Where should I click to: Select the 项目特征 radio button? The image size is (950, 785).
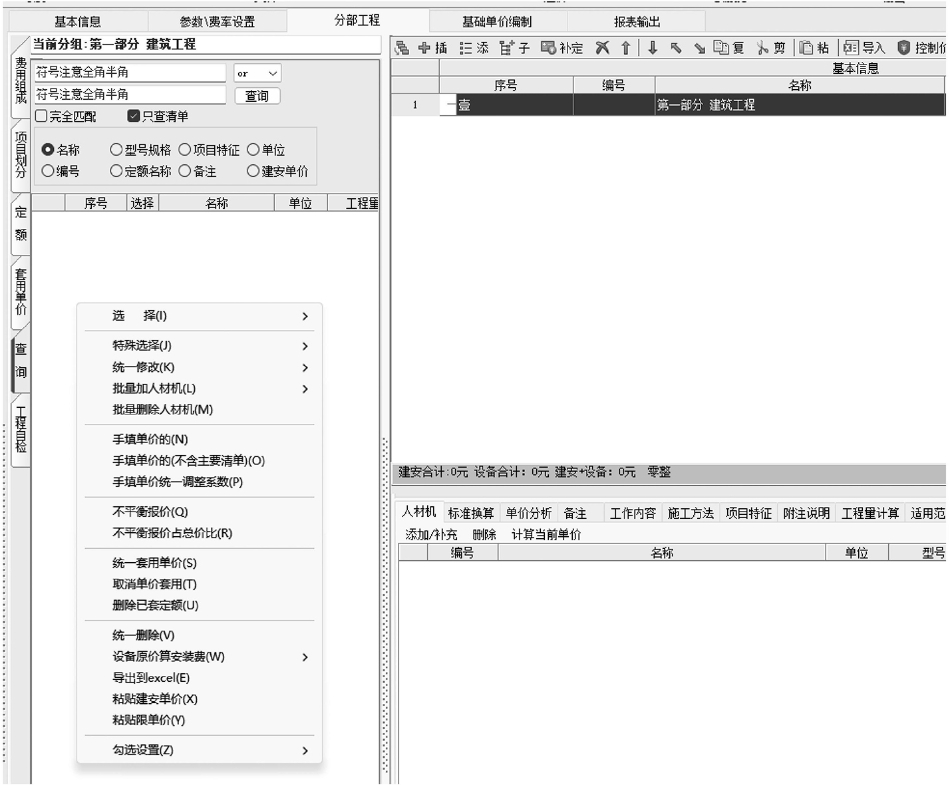pyautogui.click(x=185, y=150)
